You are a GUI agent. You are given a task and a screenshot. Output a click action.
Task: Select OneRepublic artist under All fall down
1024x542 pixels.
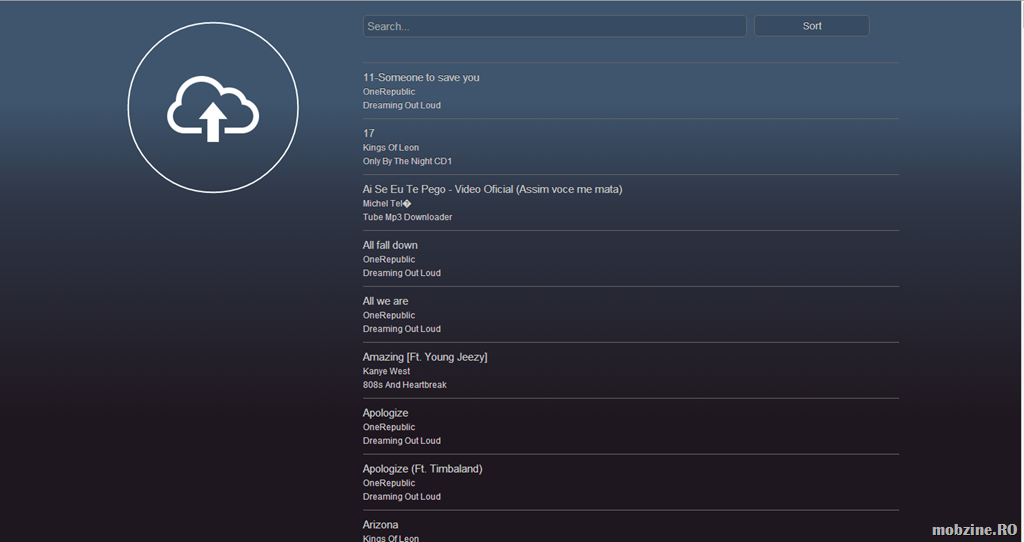(x=389, y=259)
